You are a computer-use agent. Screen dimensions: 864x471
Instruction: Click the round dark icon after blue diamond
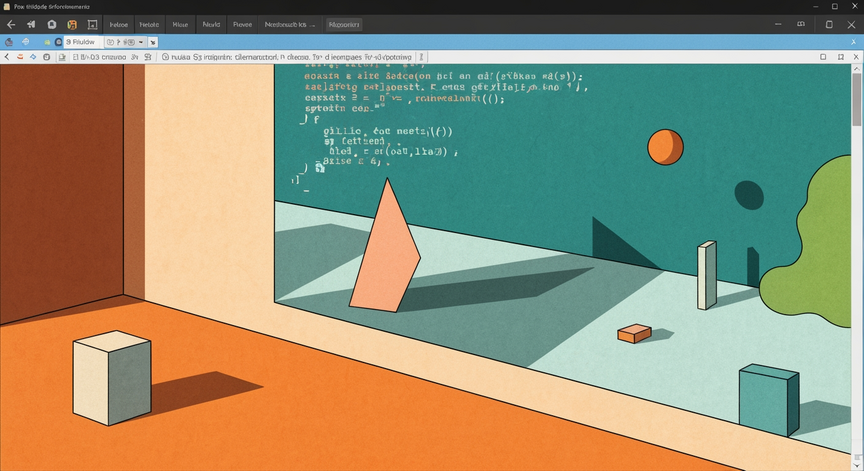[x=46, y=57]
